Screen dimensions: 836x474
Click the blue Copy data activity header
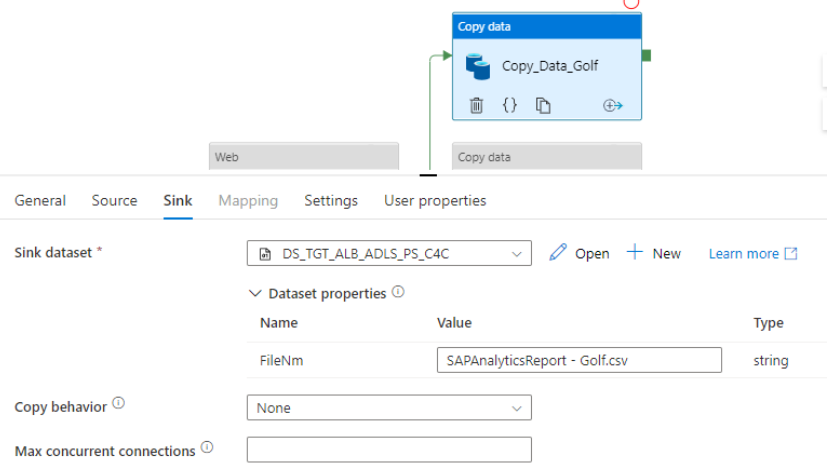(547, 26)
